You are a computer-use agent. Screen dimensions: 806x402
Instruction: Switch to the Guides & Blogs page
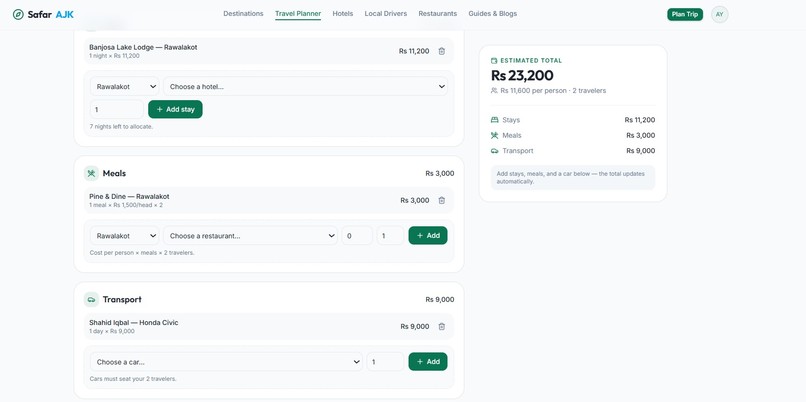tap(492, 14)
